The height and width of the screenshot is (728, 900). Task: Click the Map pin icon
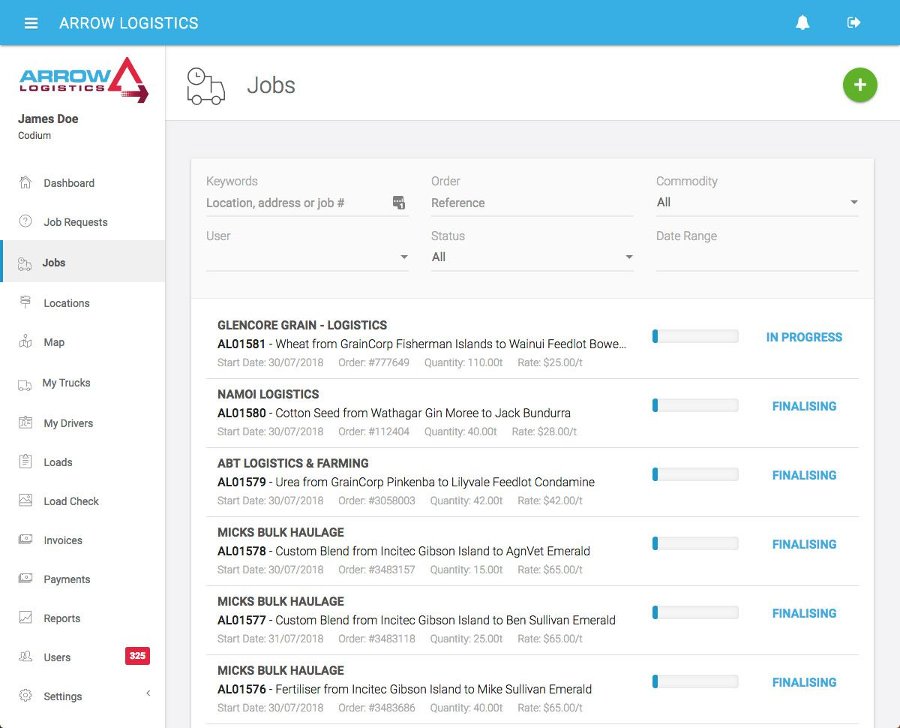(x=25, y=342)
